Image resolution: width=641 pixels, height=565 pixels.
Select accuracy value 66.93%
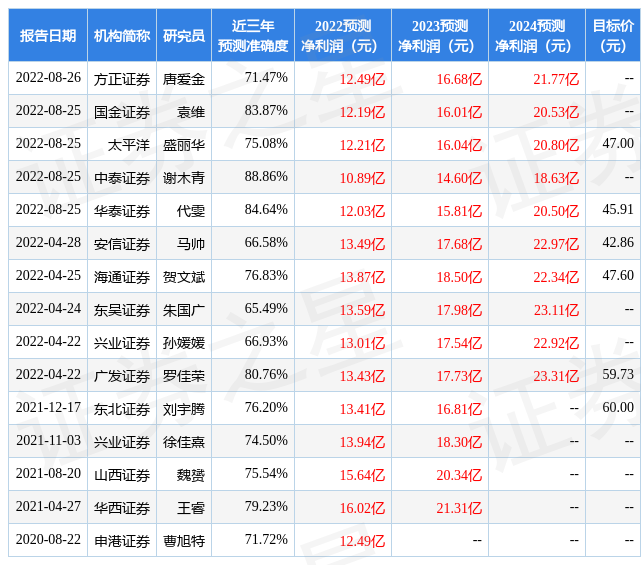[x=266, y=342]
